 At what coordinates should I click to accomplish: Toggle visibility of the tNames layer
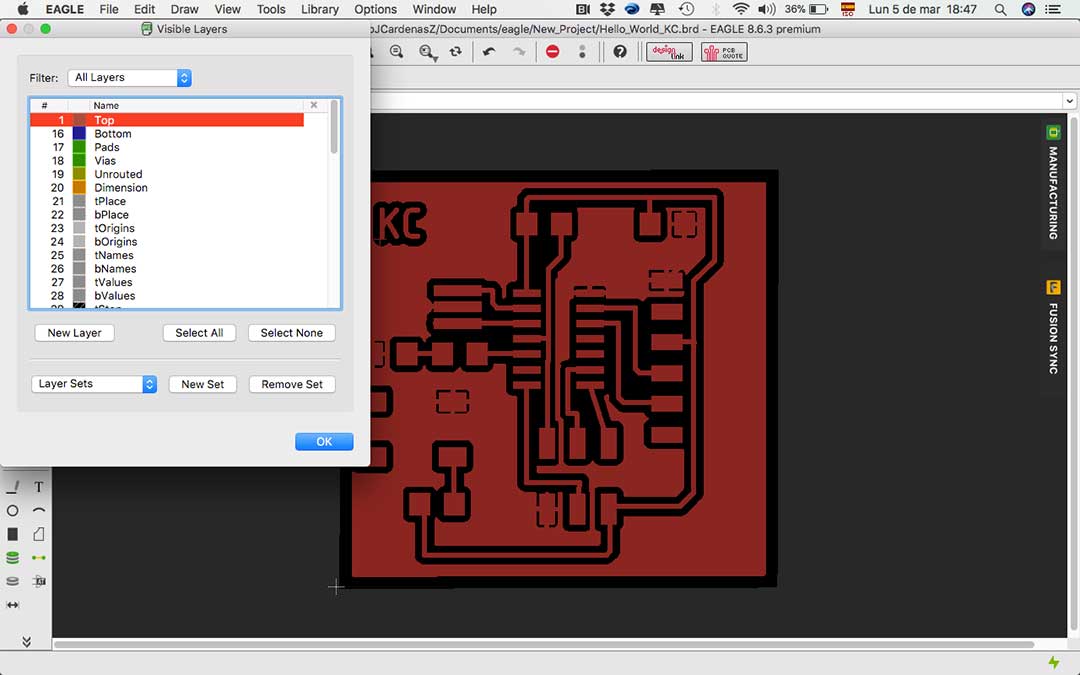[x=114, y=255]
